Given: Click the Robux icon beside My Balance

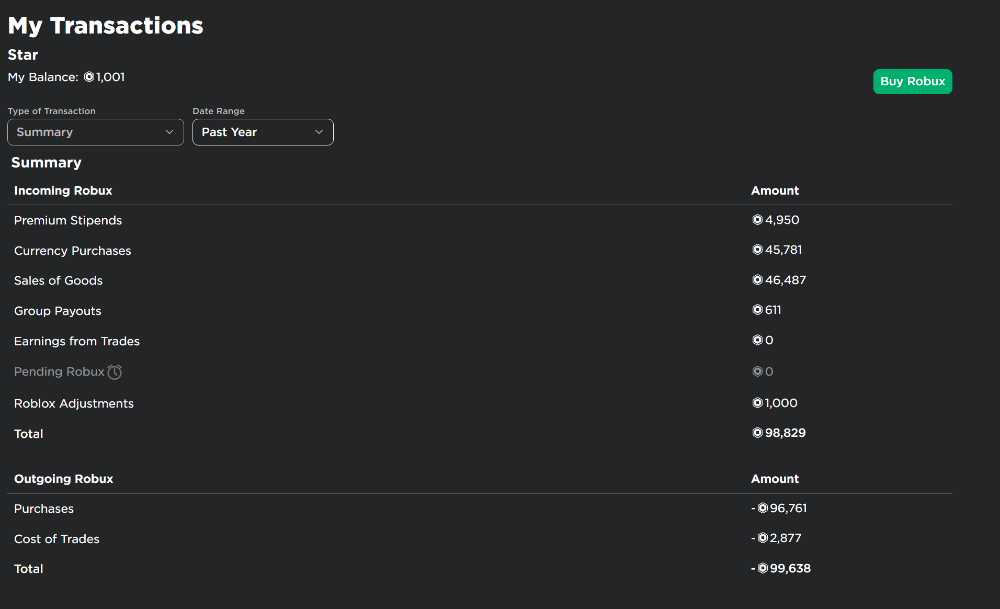Looking at the screenshot, I should [x=89, y=77].
